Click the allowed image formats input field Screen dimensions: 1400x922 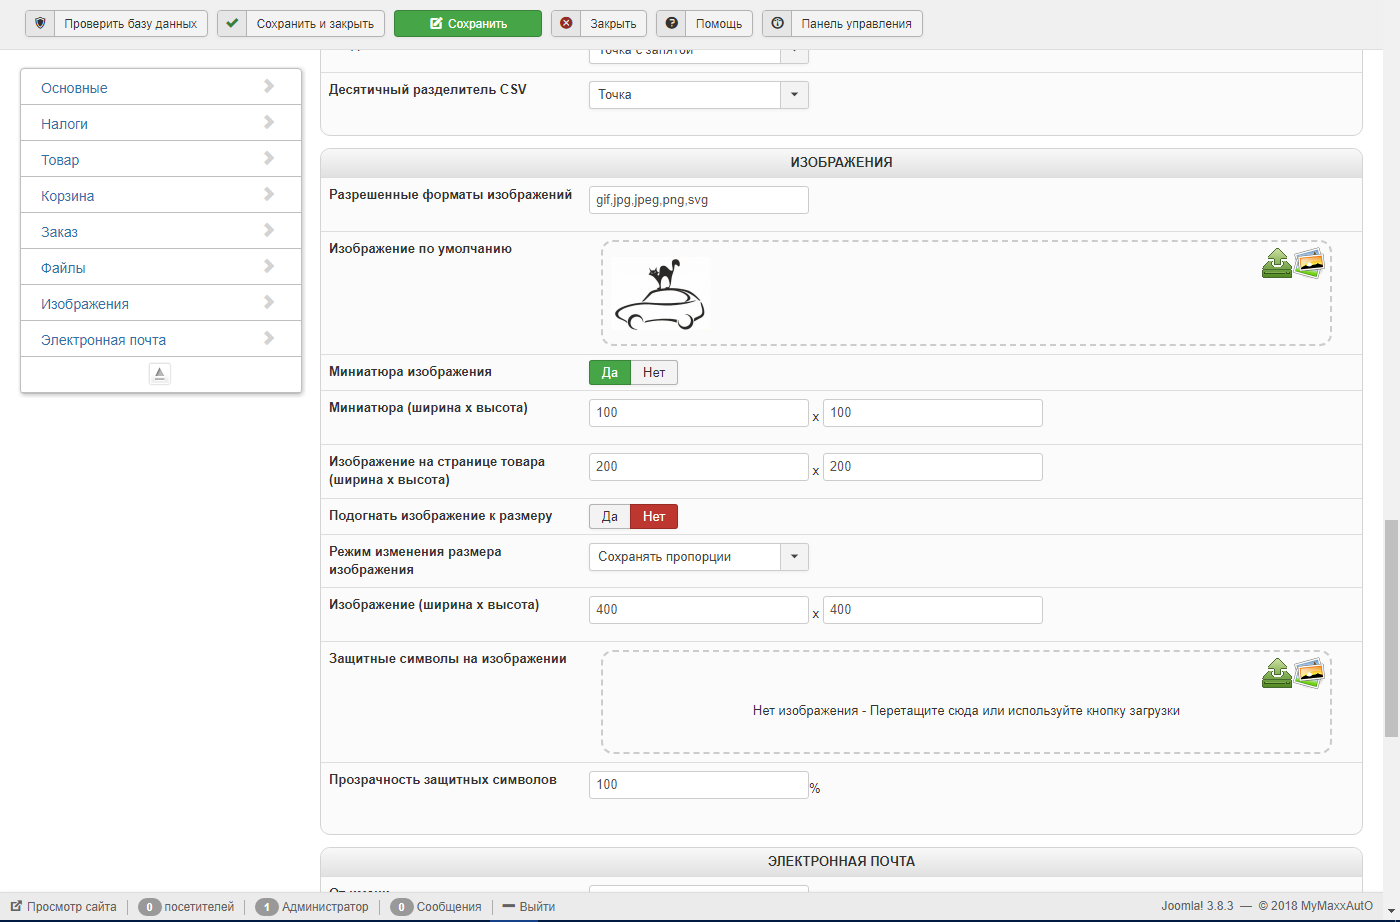(x=698, y=200)
